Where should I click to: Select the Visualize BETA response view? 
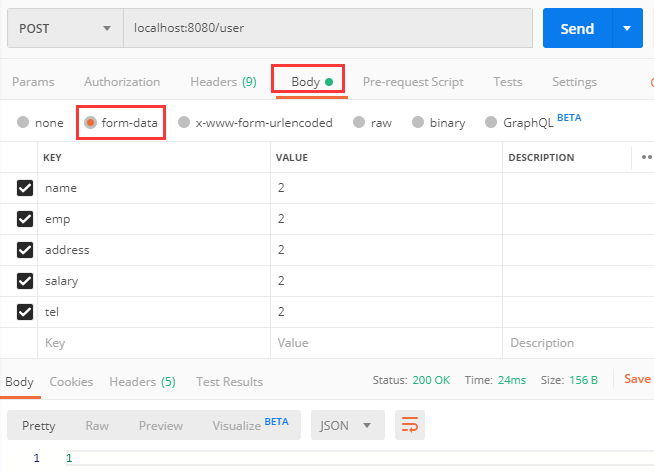(x=250, y=425)
